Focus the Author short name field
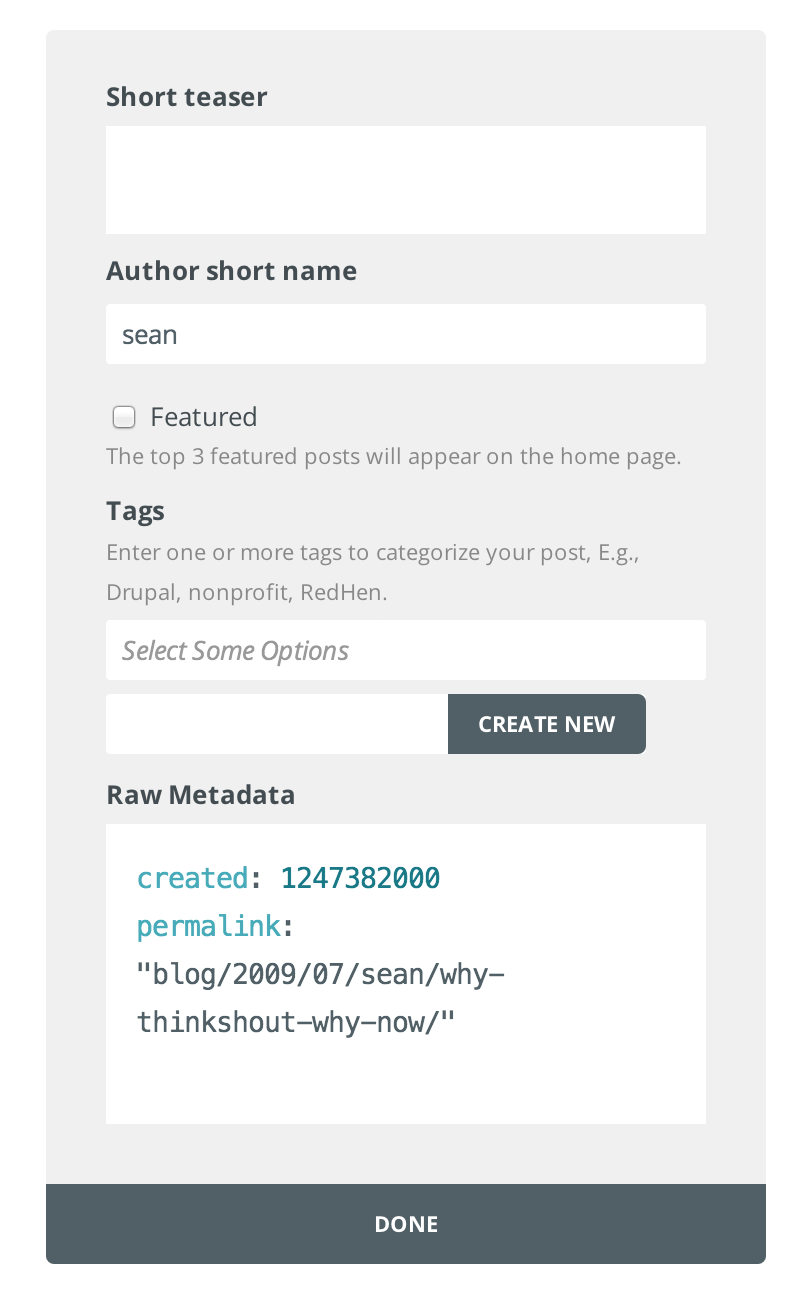This screenshot has width=804, height=1294. tap(405, 334)
